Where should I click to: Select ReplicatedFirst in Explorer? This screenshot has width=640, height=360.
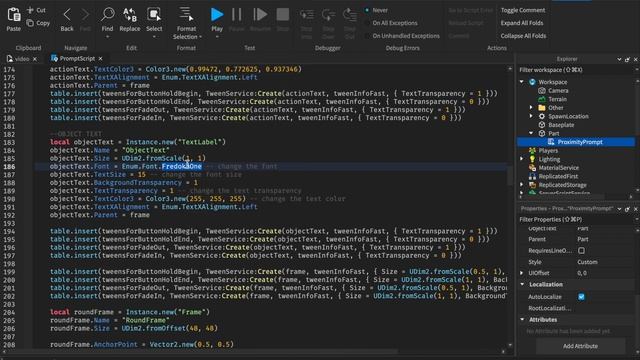(558, 176)
